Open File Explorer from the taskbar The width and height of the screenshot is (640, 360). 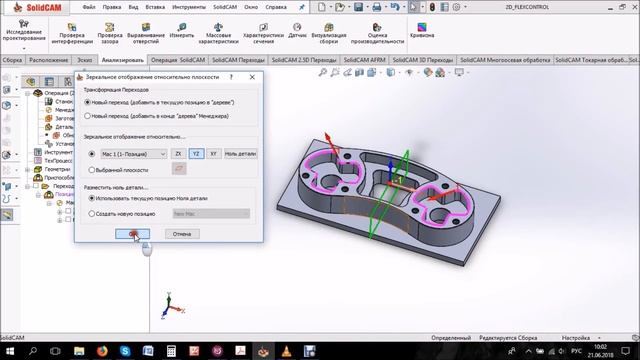79,351
